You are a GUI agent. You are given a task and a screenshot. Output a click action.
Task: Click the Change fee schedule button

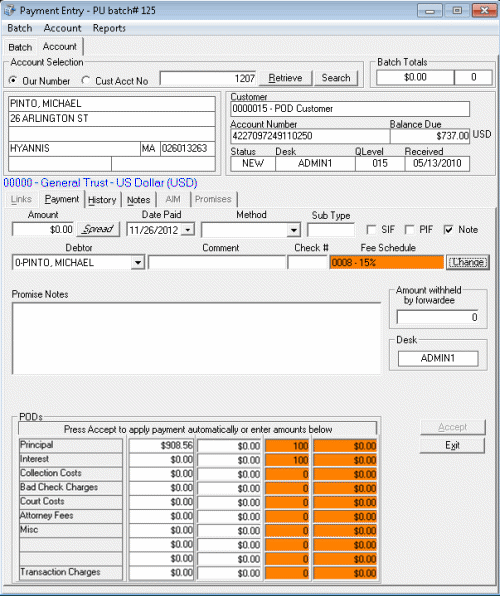[x=468, y=262]
